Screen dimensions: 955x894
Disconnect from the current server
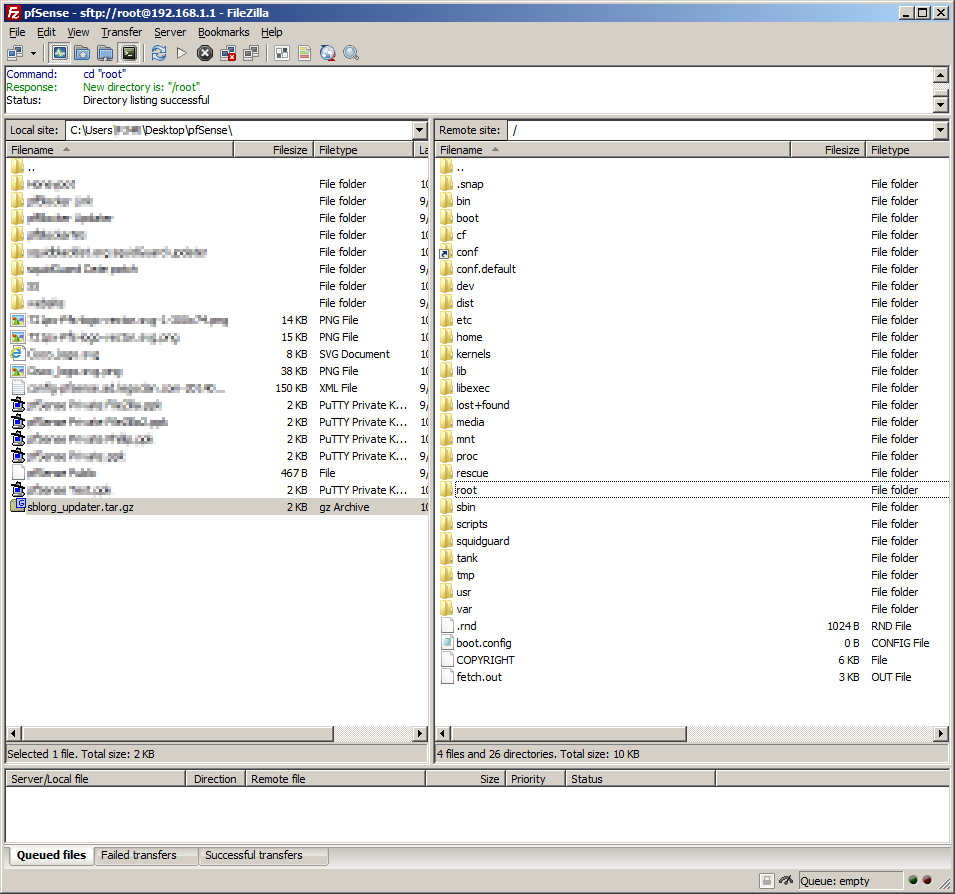tap(228, 54)
